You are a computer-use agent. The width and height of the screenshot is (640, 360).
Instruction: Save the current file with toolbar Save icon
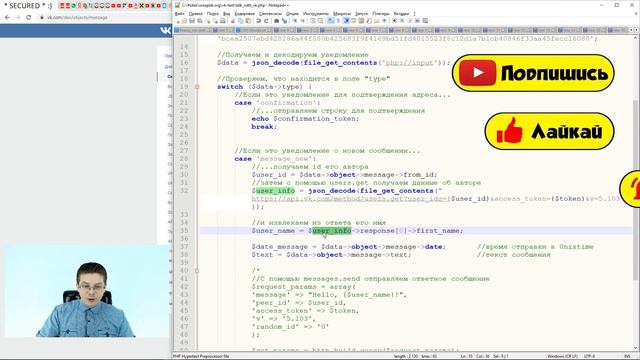pos(192,21)
